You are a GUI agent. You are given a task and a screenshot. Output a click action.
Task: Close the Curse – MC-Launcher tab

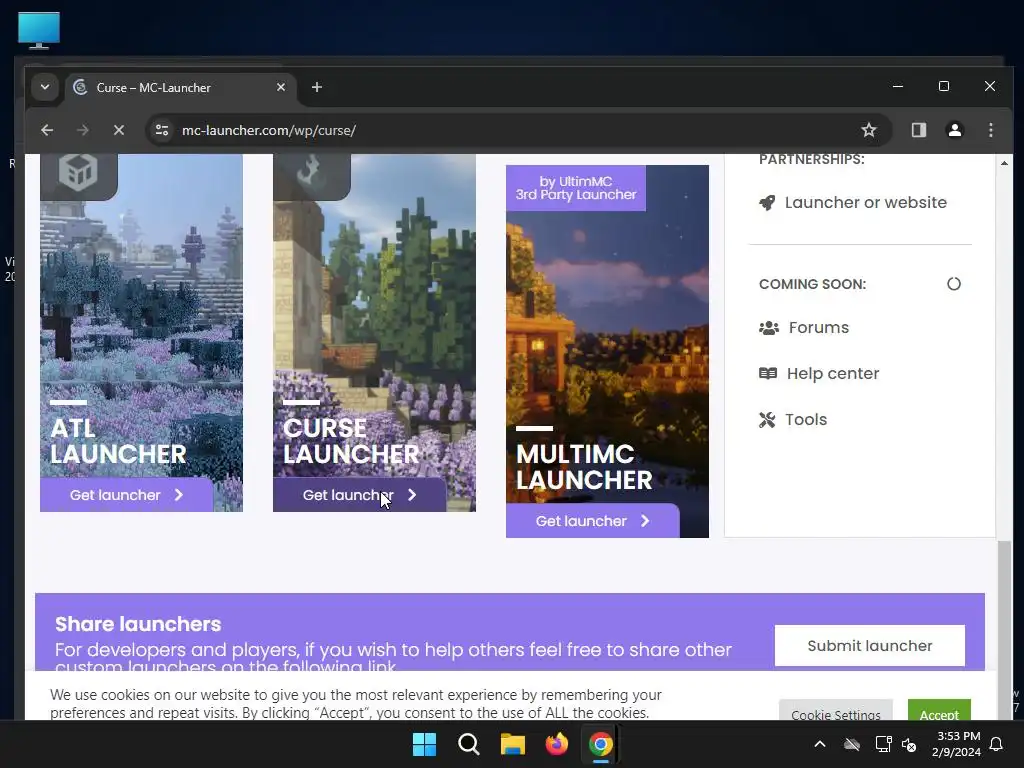(x=281, y=87)
